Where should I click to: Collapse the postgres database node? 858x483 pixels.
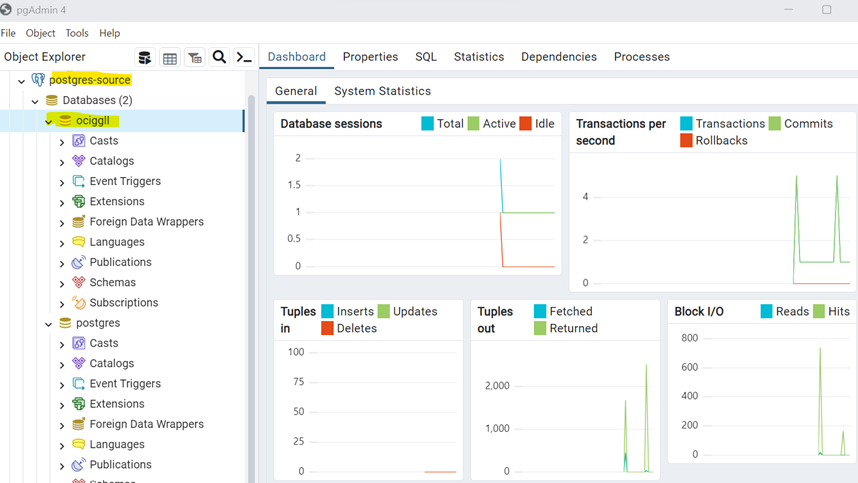(49, 324)
